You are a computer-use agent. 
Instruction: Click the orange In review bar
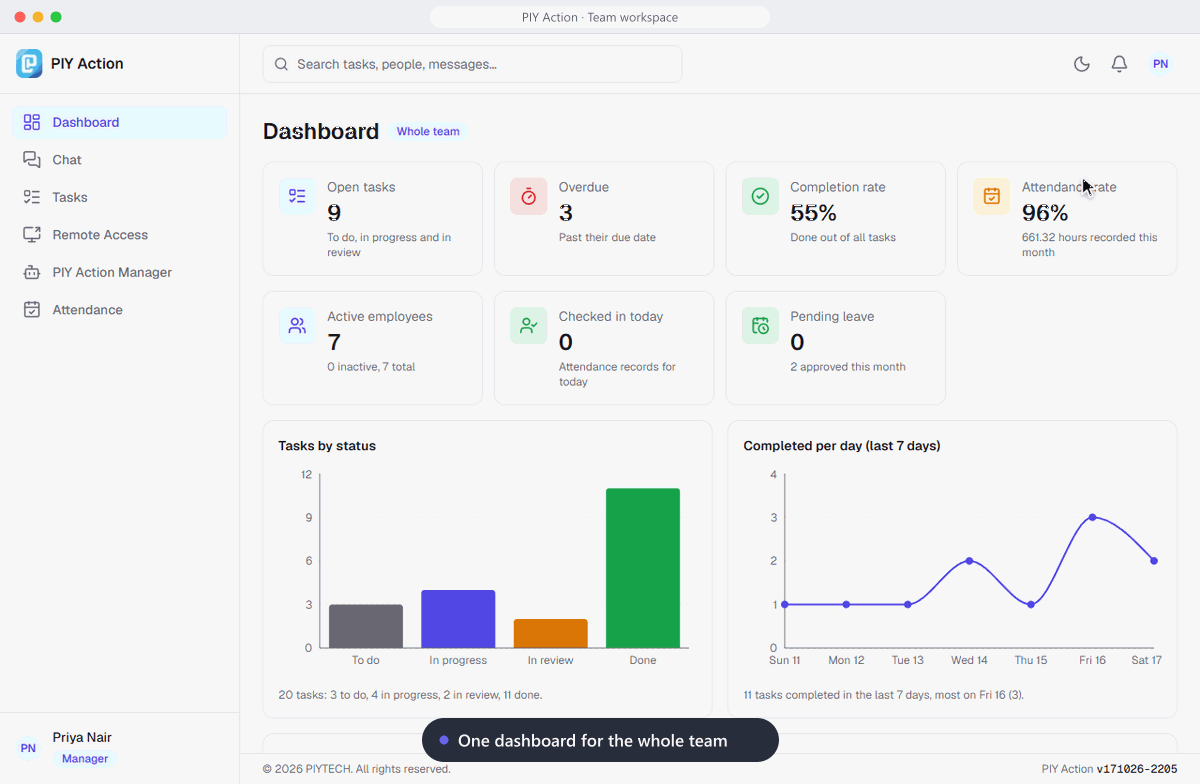pyautogui.click(x=551, y=634)
